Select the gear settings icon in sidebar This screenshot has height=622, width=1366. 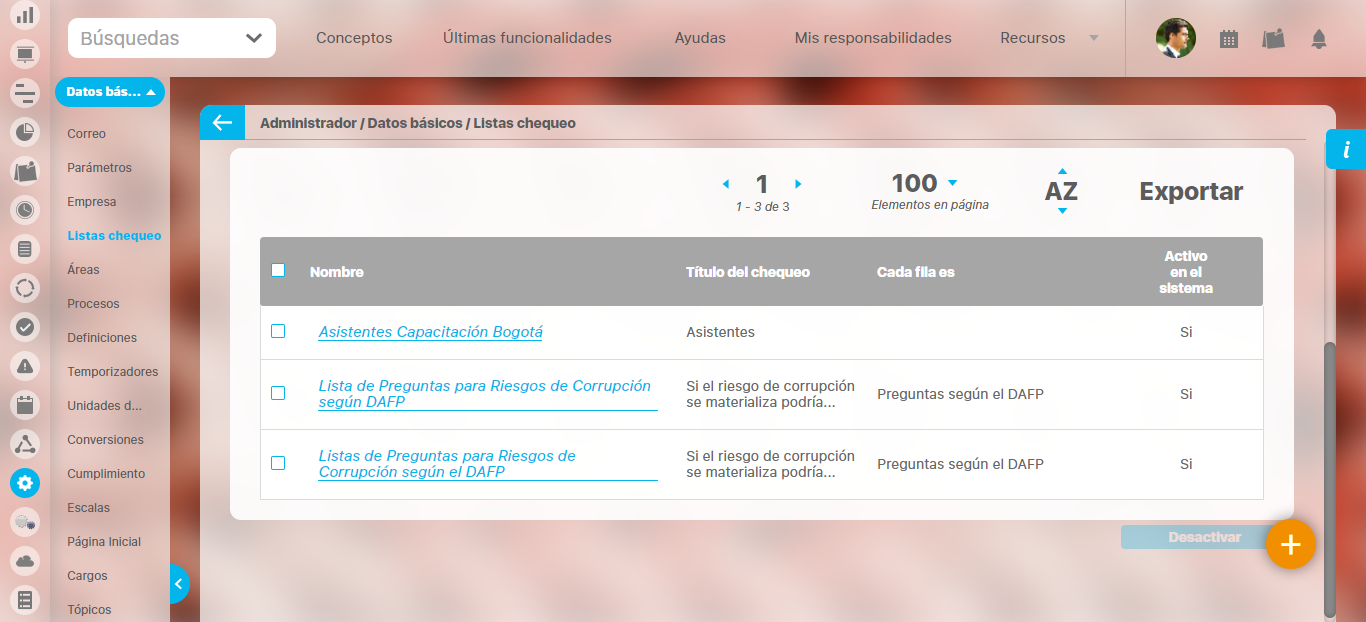click(x=25, y=483)
